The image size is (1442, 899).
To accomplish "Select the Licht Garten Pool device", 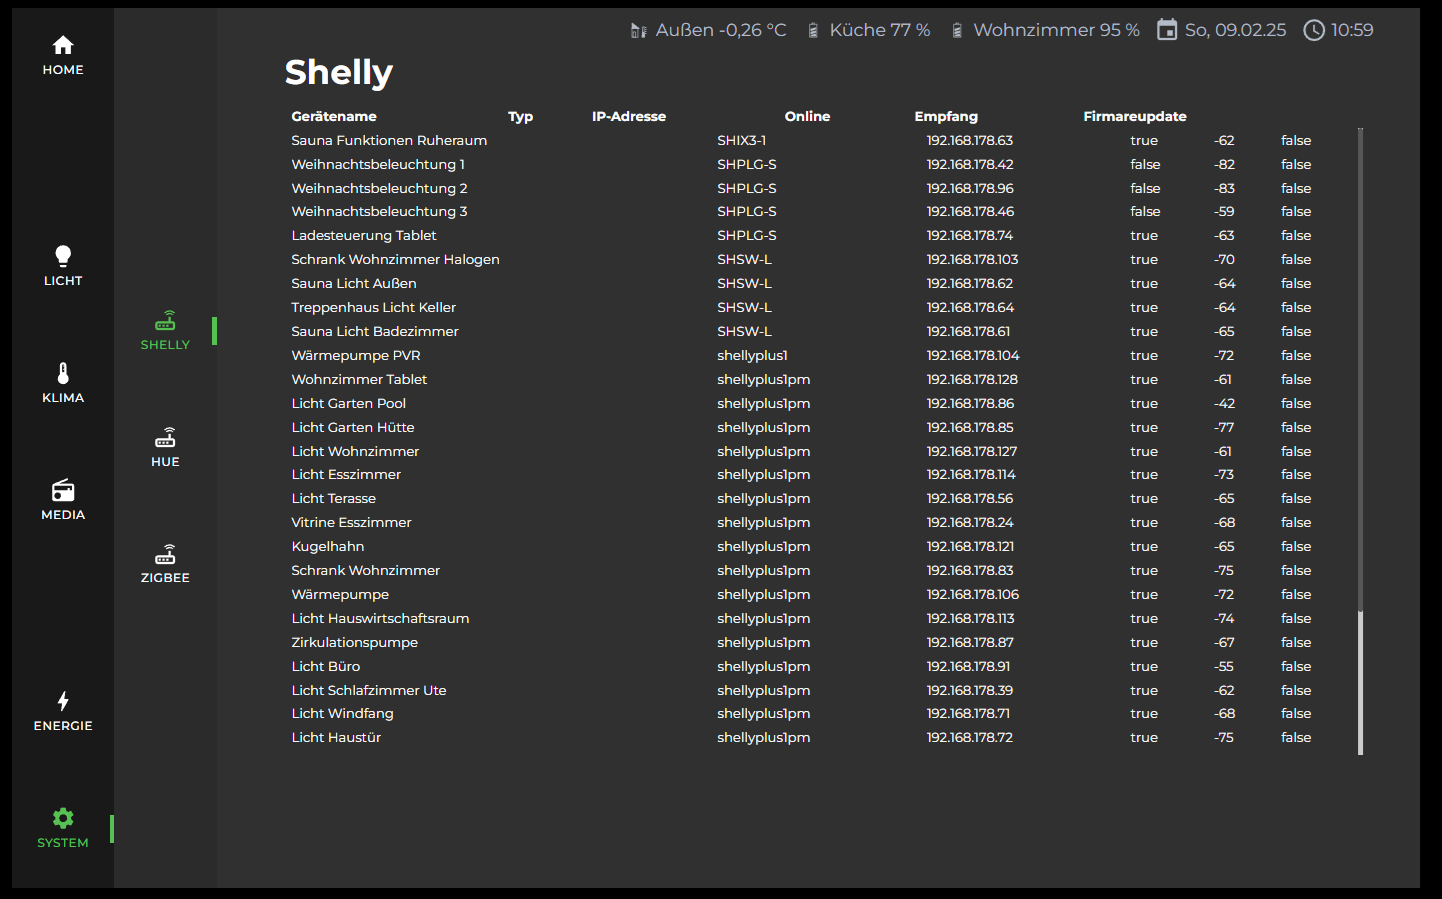I will tap(349, 404).
